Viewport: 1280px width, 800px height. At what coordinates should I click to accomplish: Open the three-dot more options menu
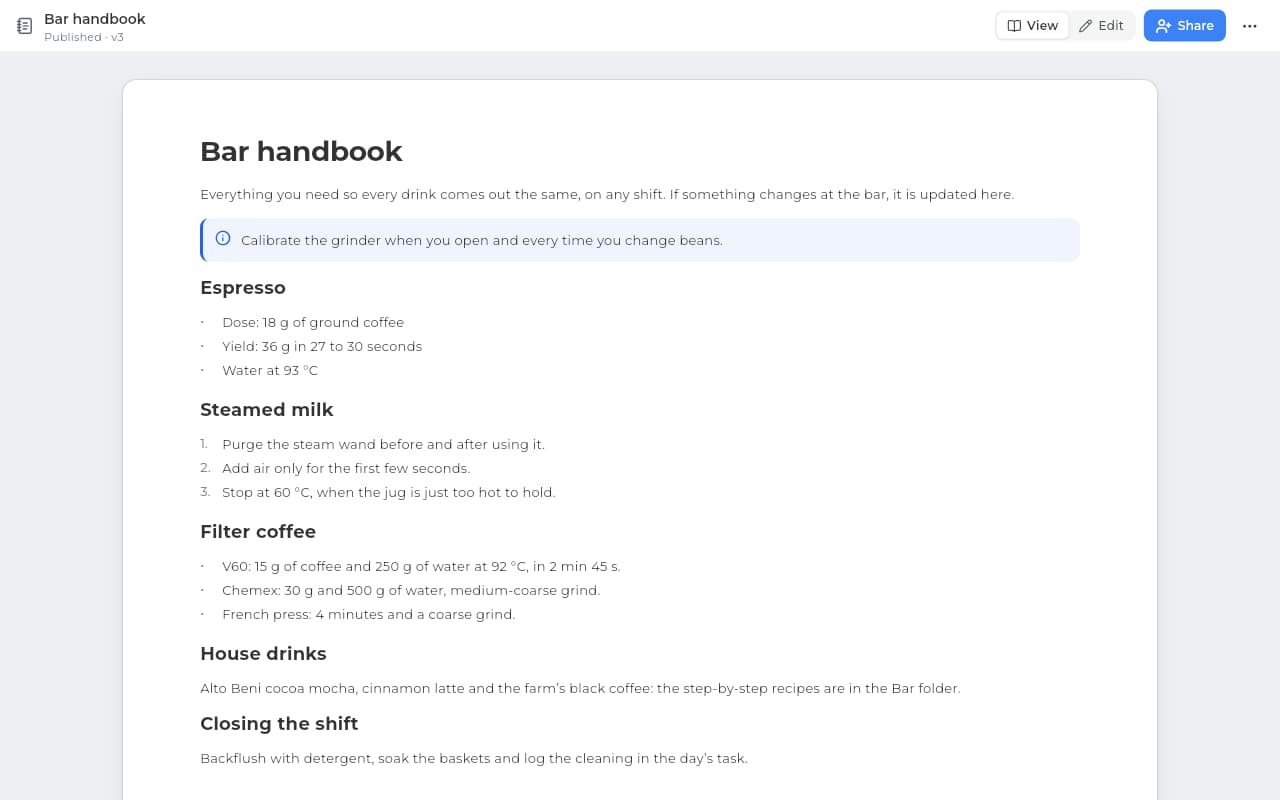(1249, 26)
